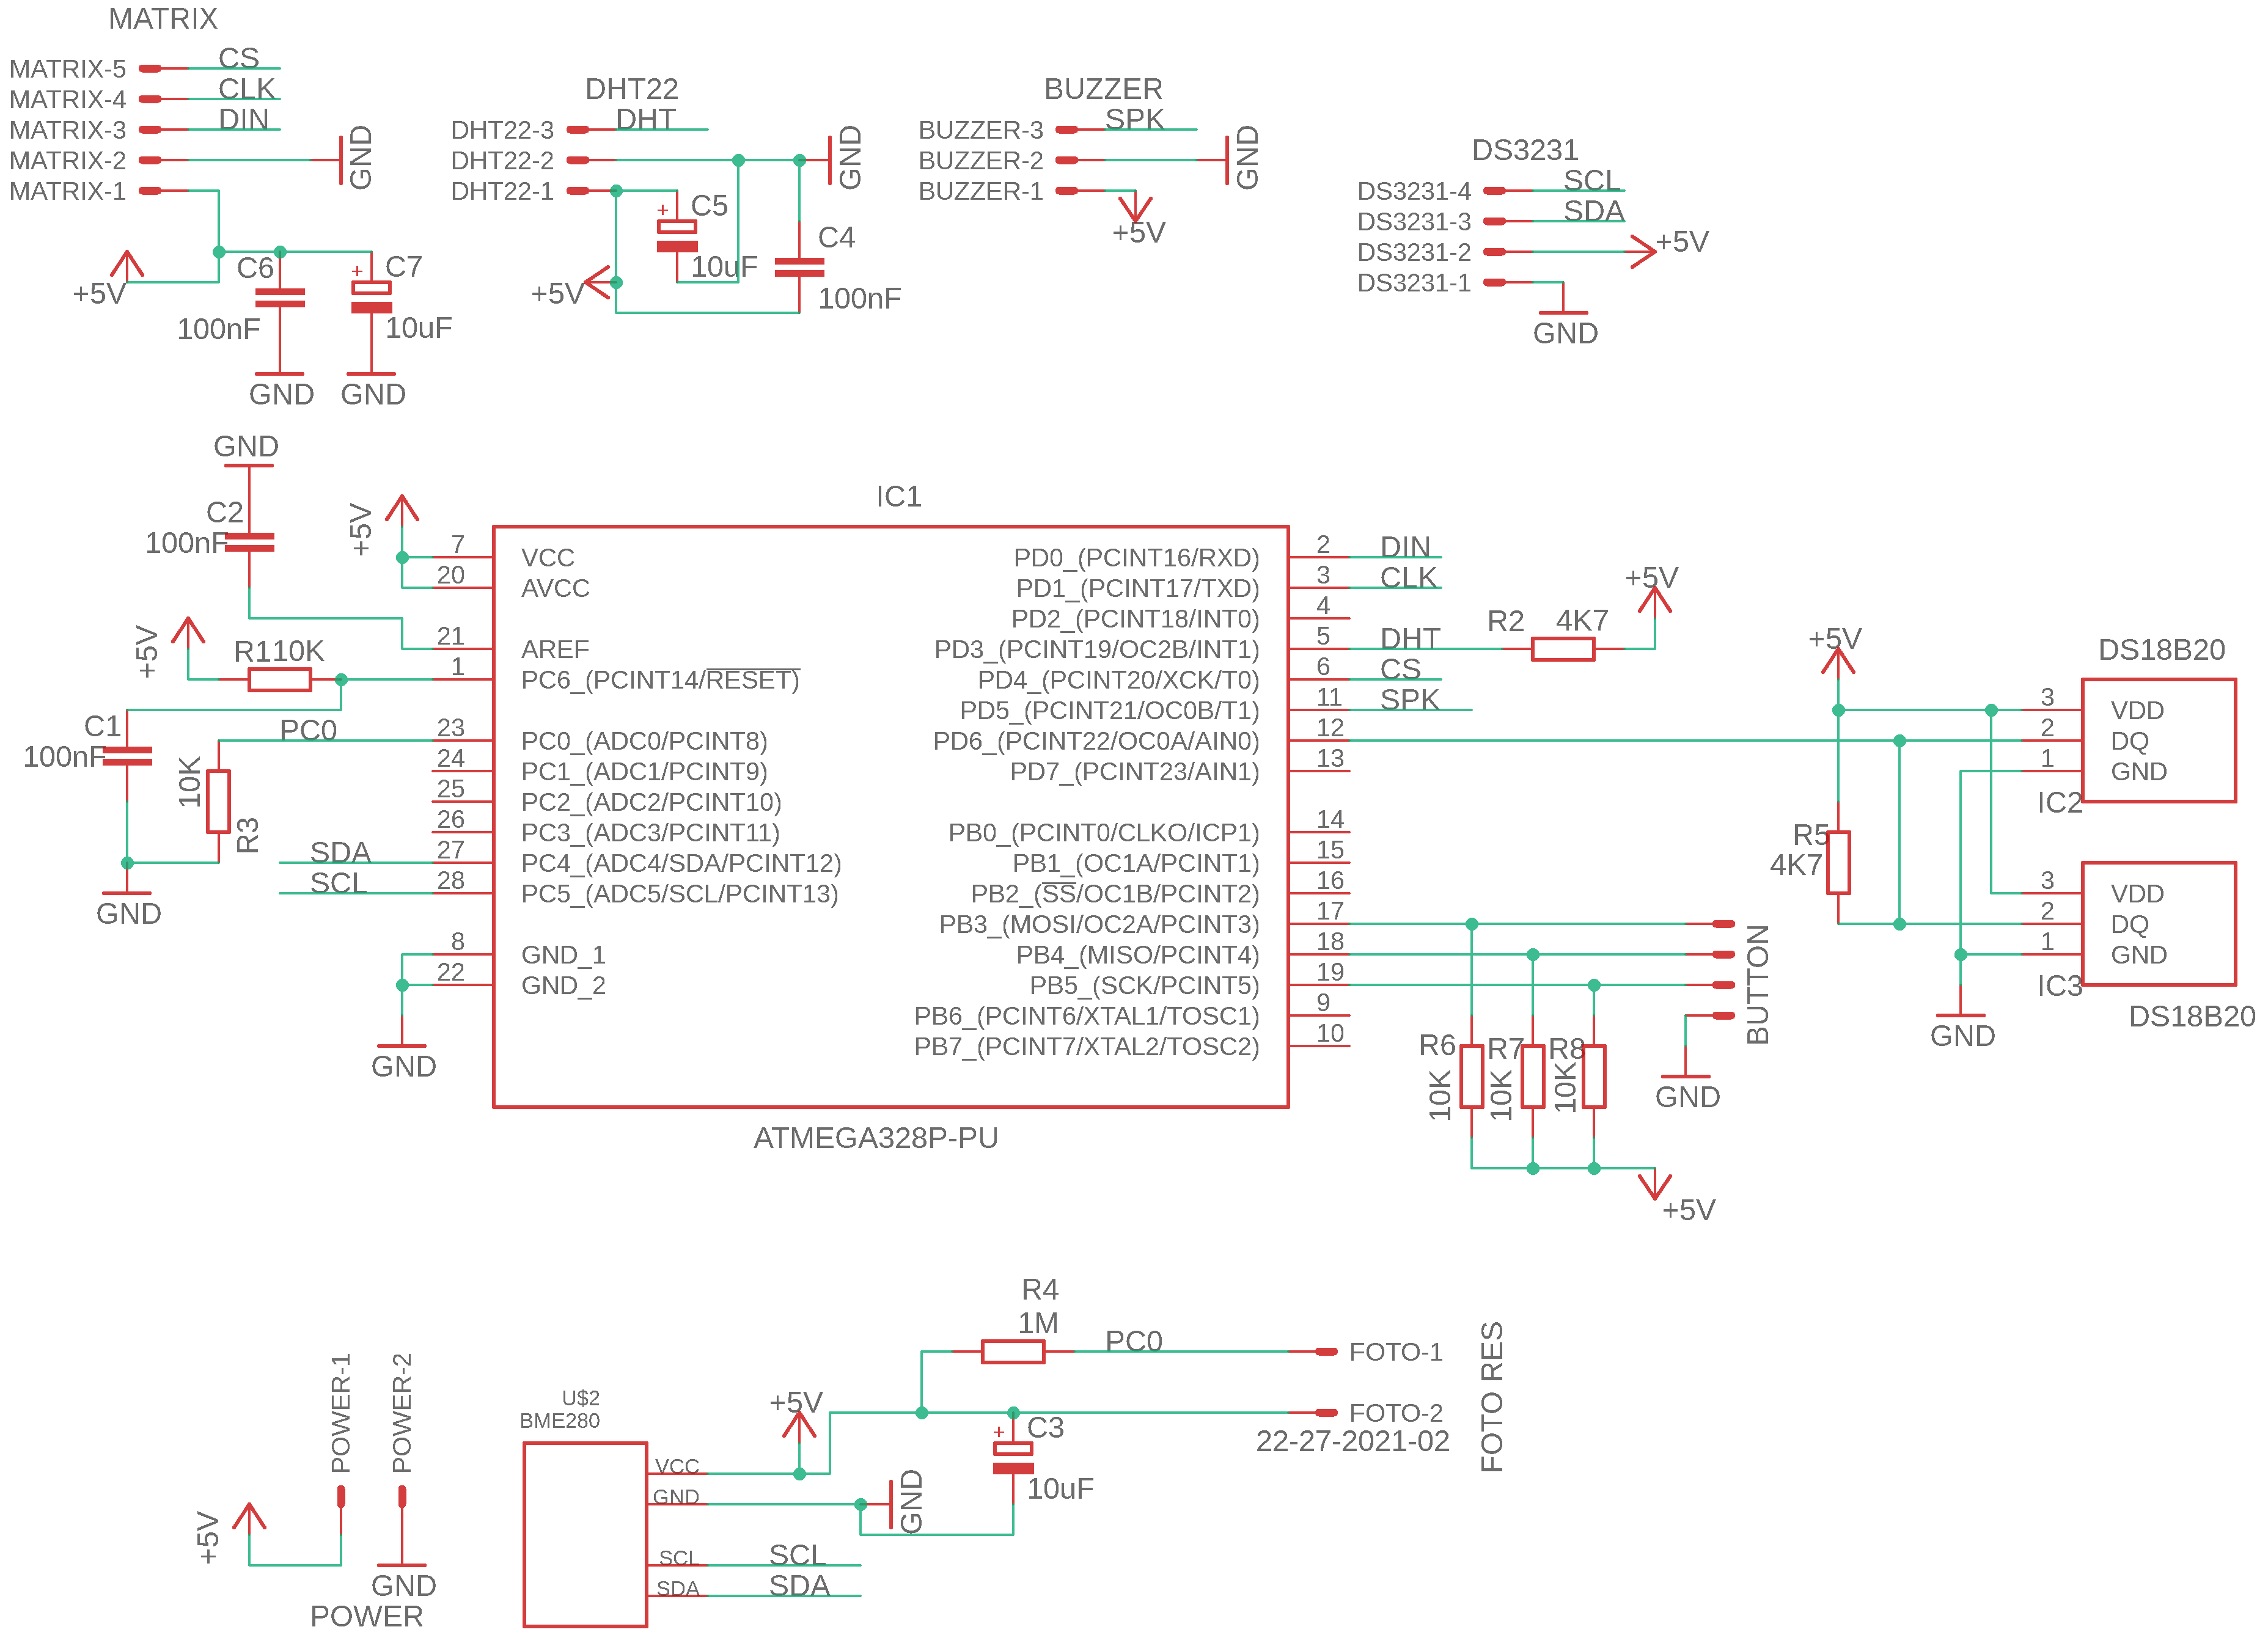The height and width of the screenshot is (1635, 2268).
Task: Select the R5 4K7 resistor
Action: coord(1838,862)
